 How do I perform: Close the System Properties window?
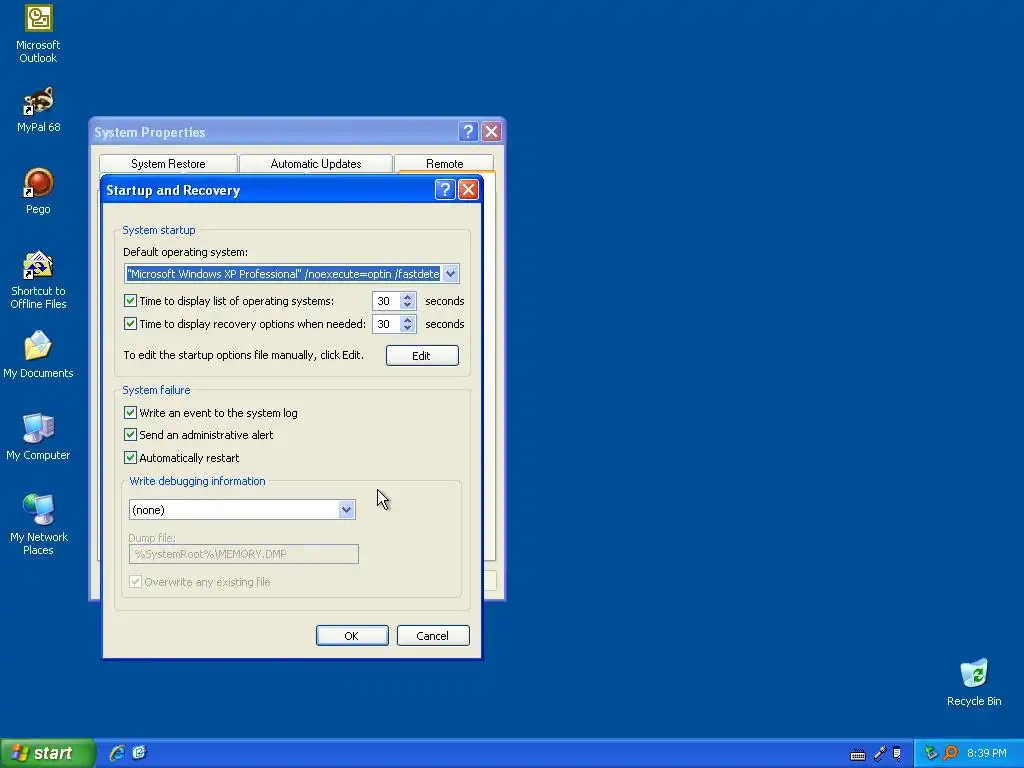491,132
